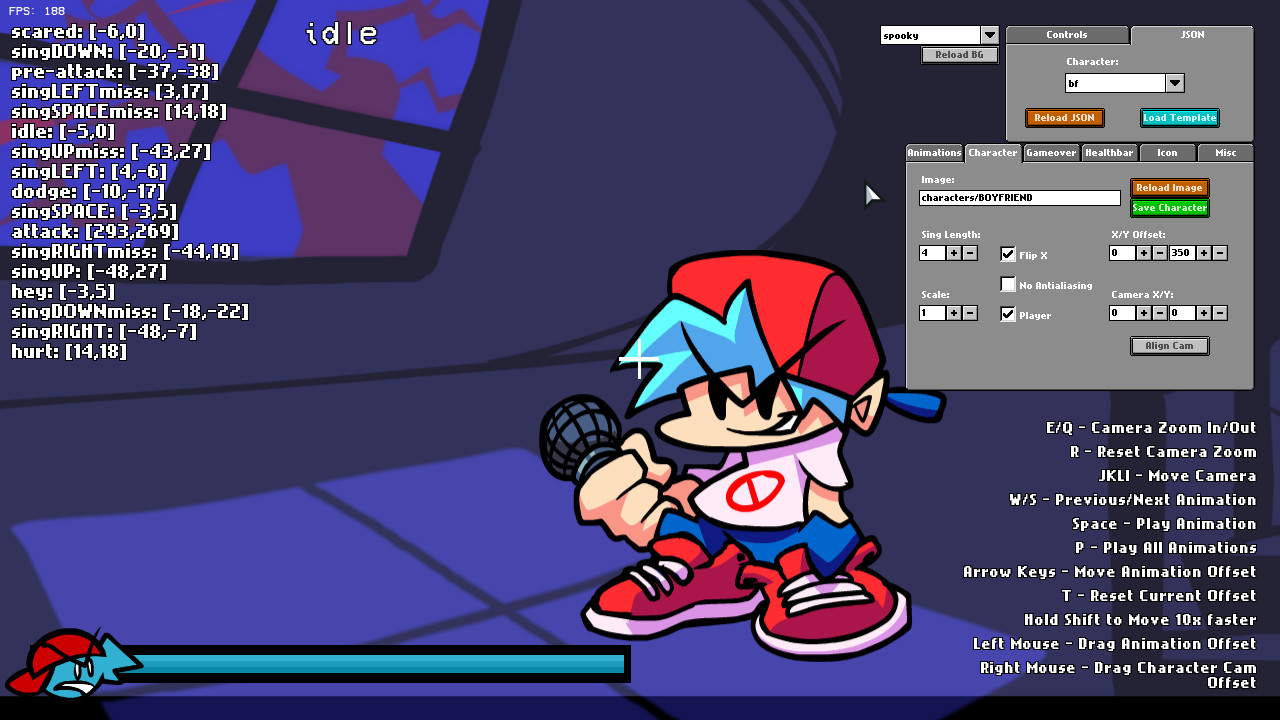Click the bf character combo box field
Screen dimensions: 1280x720
pyautogui.click(x=1115, y=83)
